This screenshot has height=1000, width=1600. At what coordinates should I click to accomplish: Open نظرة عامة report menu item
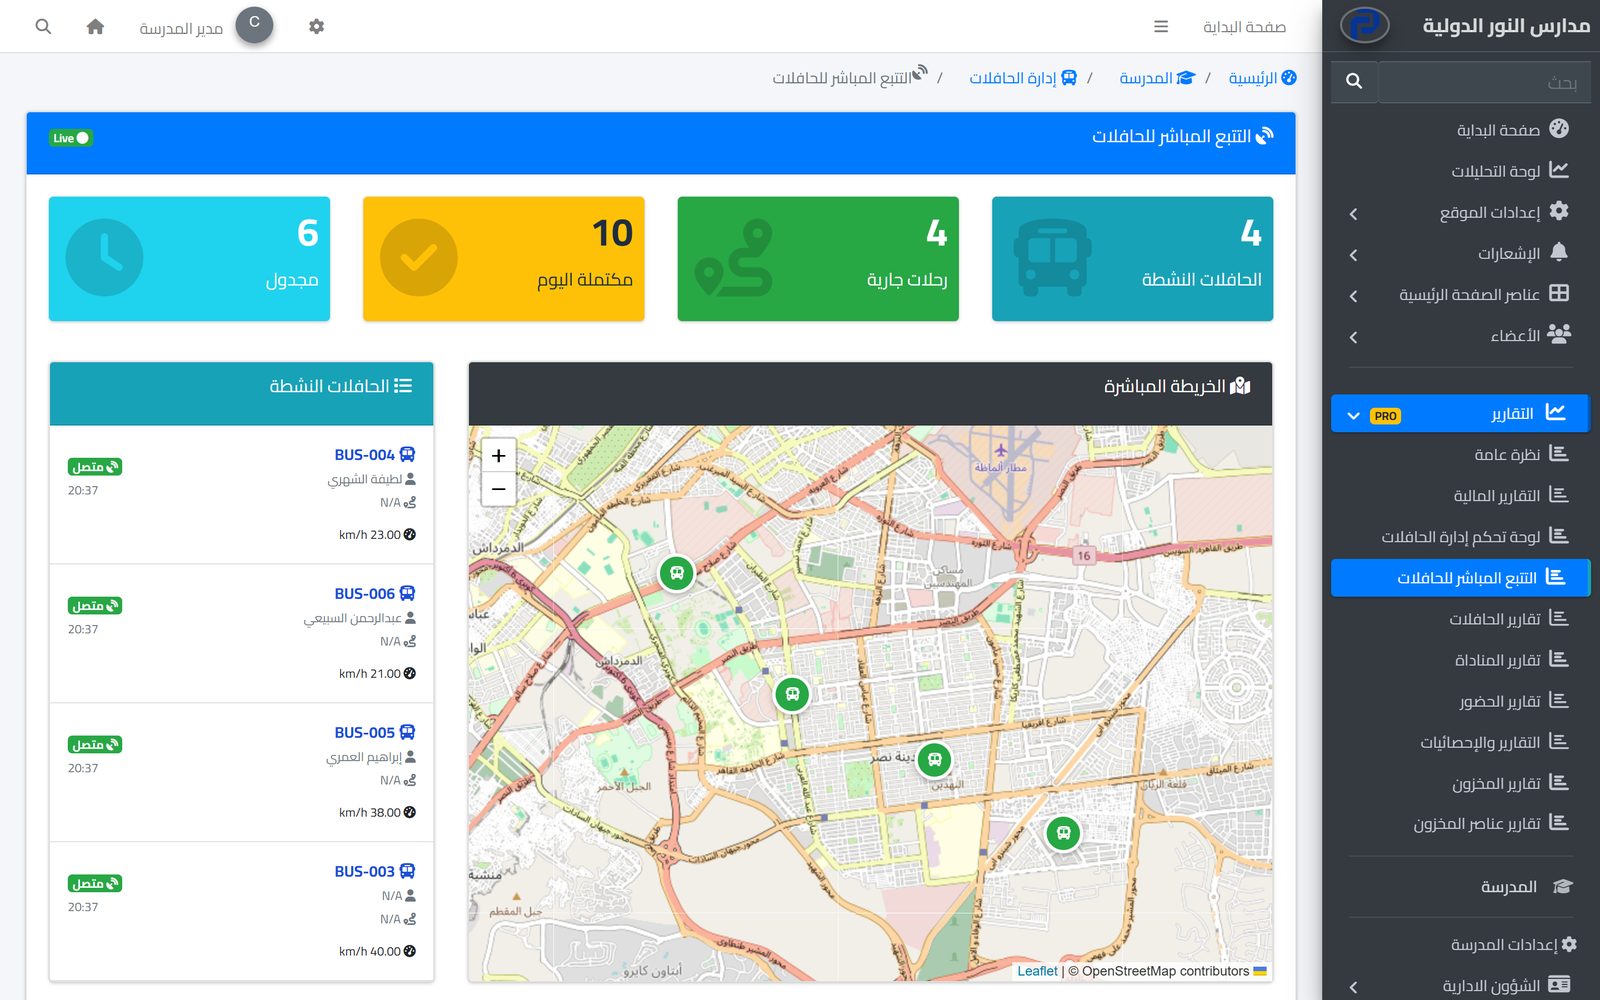click(1460, 454)
